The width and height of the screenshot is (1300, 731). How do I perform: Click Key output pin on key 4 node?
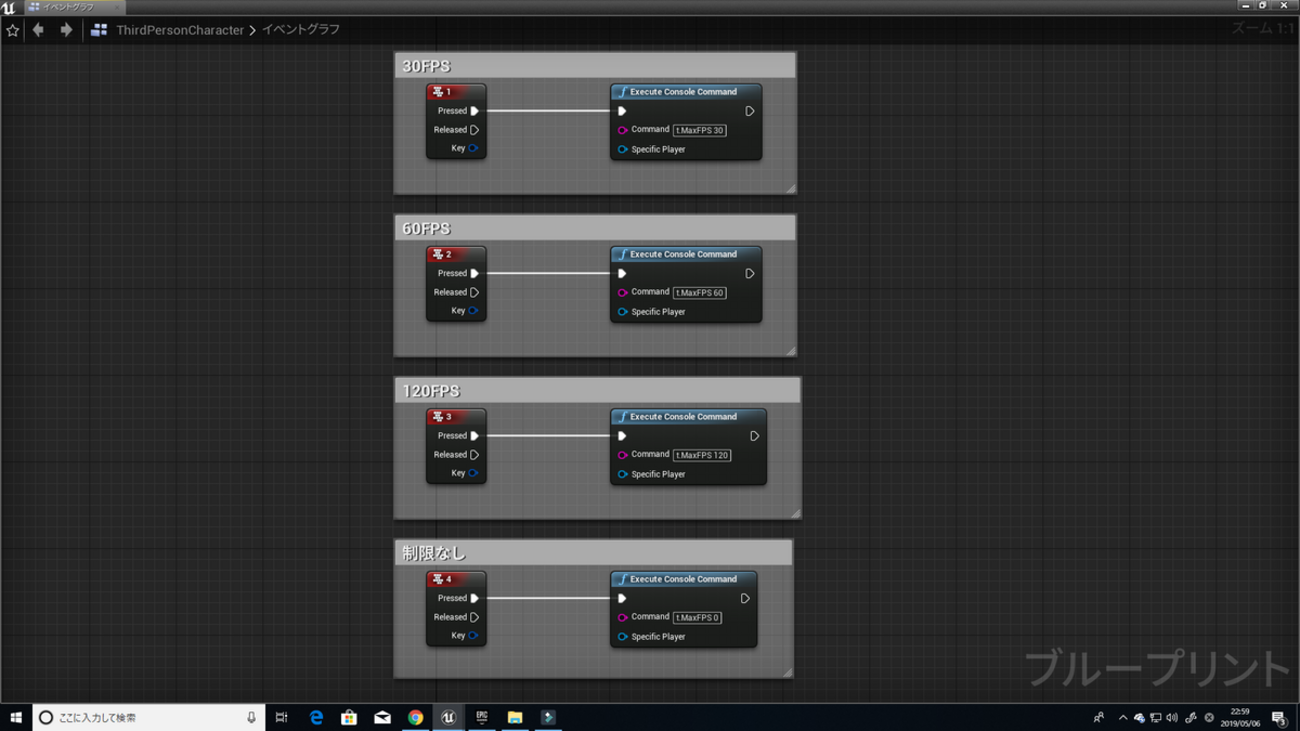tap(473, 635)
